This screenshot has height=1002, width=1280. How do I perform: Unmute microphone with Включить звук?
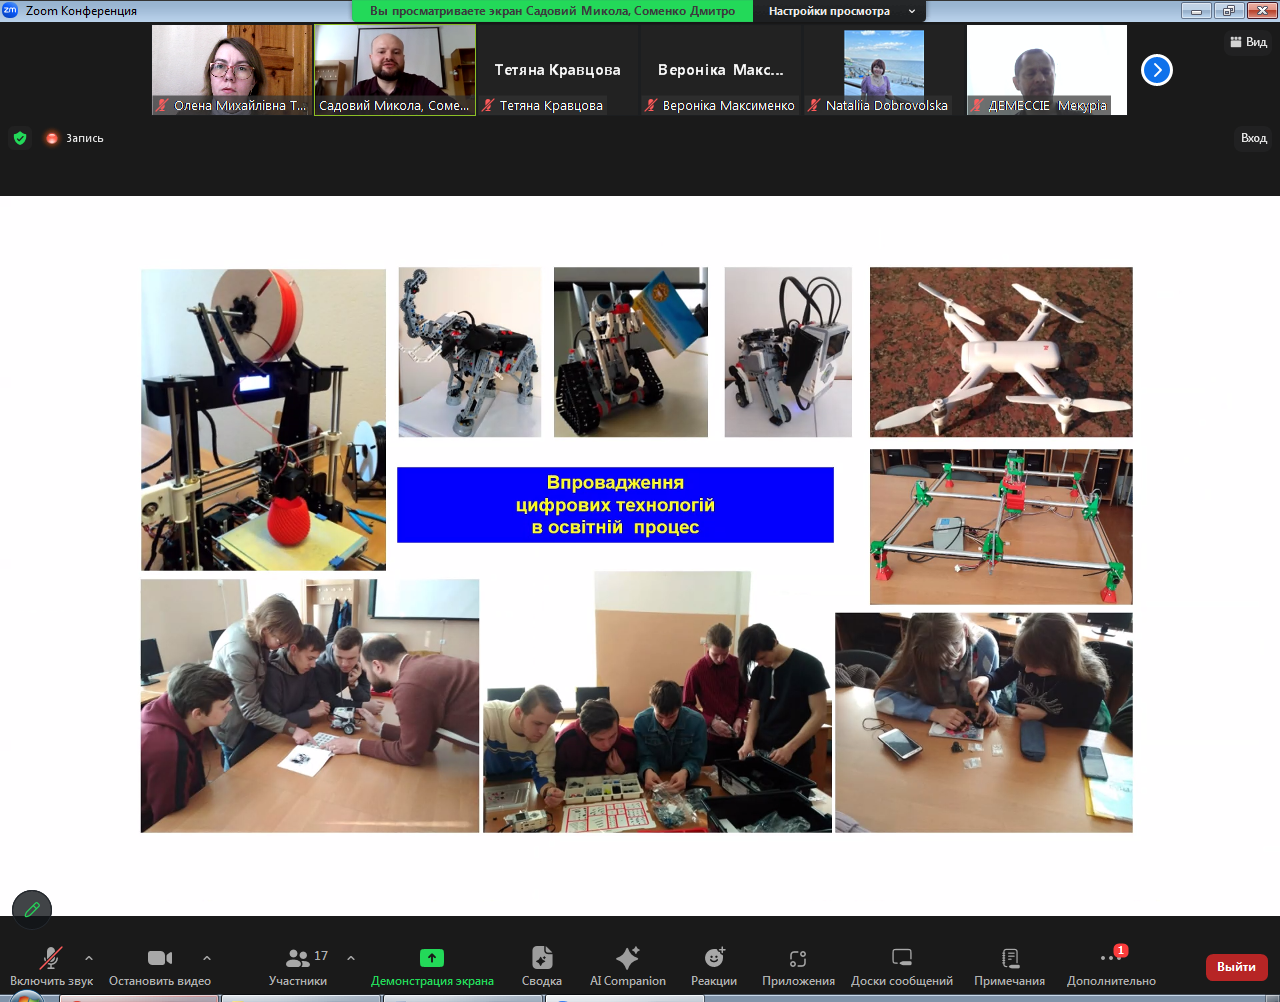click(50, 958)
